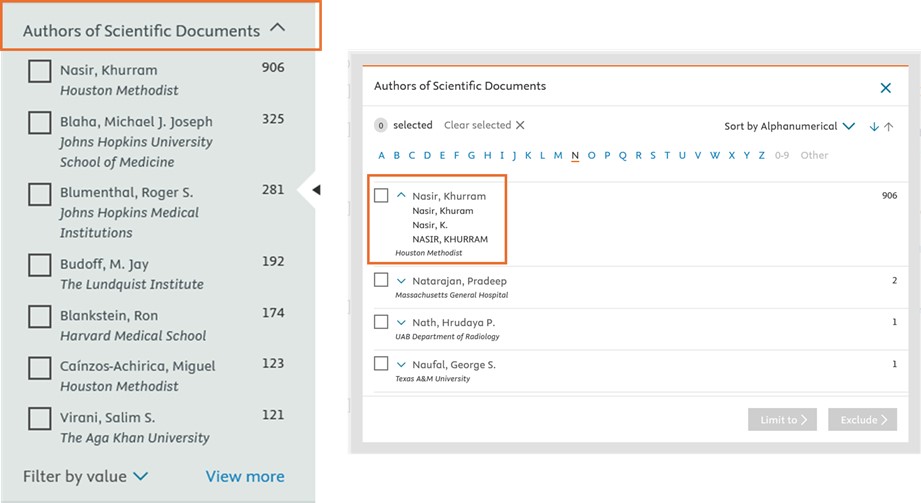Select the Virani, Salim S. checkbox
This screenshot has width=921, height=503.
click(39, 418)
